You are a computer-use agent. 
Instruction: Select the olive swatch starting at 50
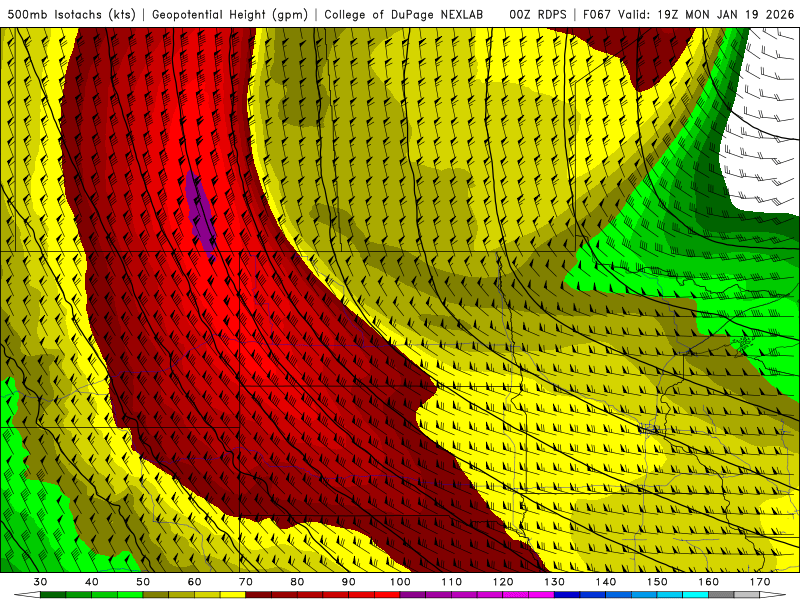156,594
